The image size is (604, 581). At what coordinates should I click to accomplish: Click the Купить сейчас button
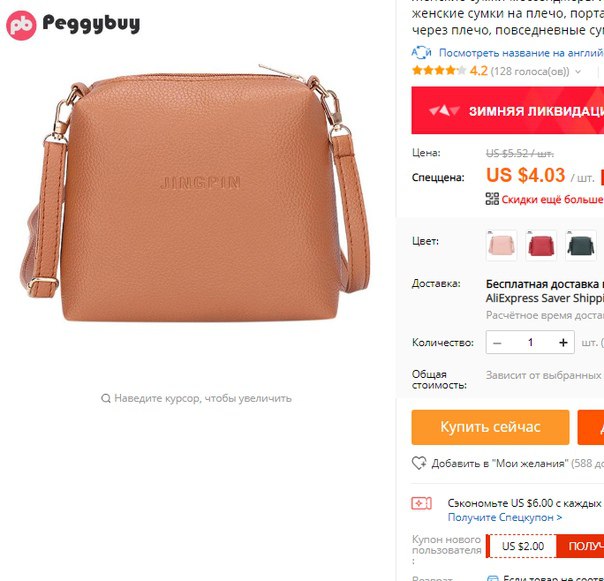(490, 427)
